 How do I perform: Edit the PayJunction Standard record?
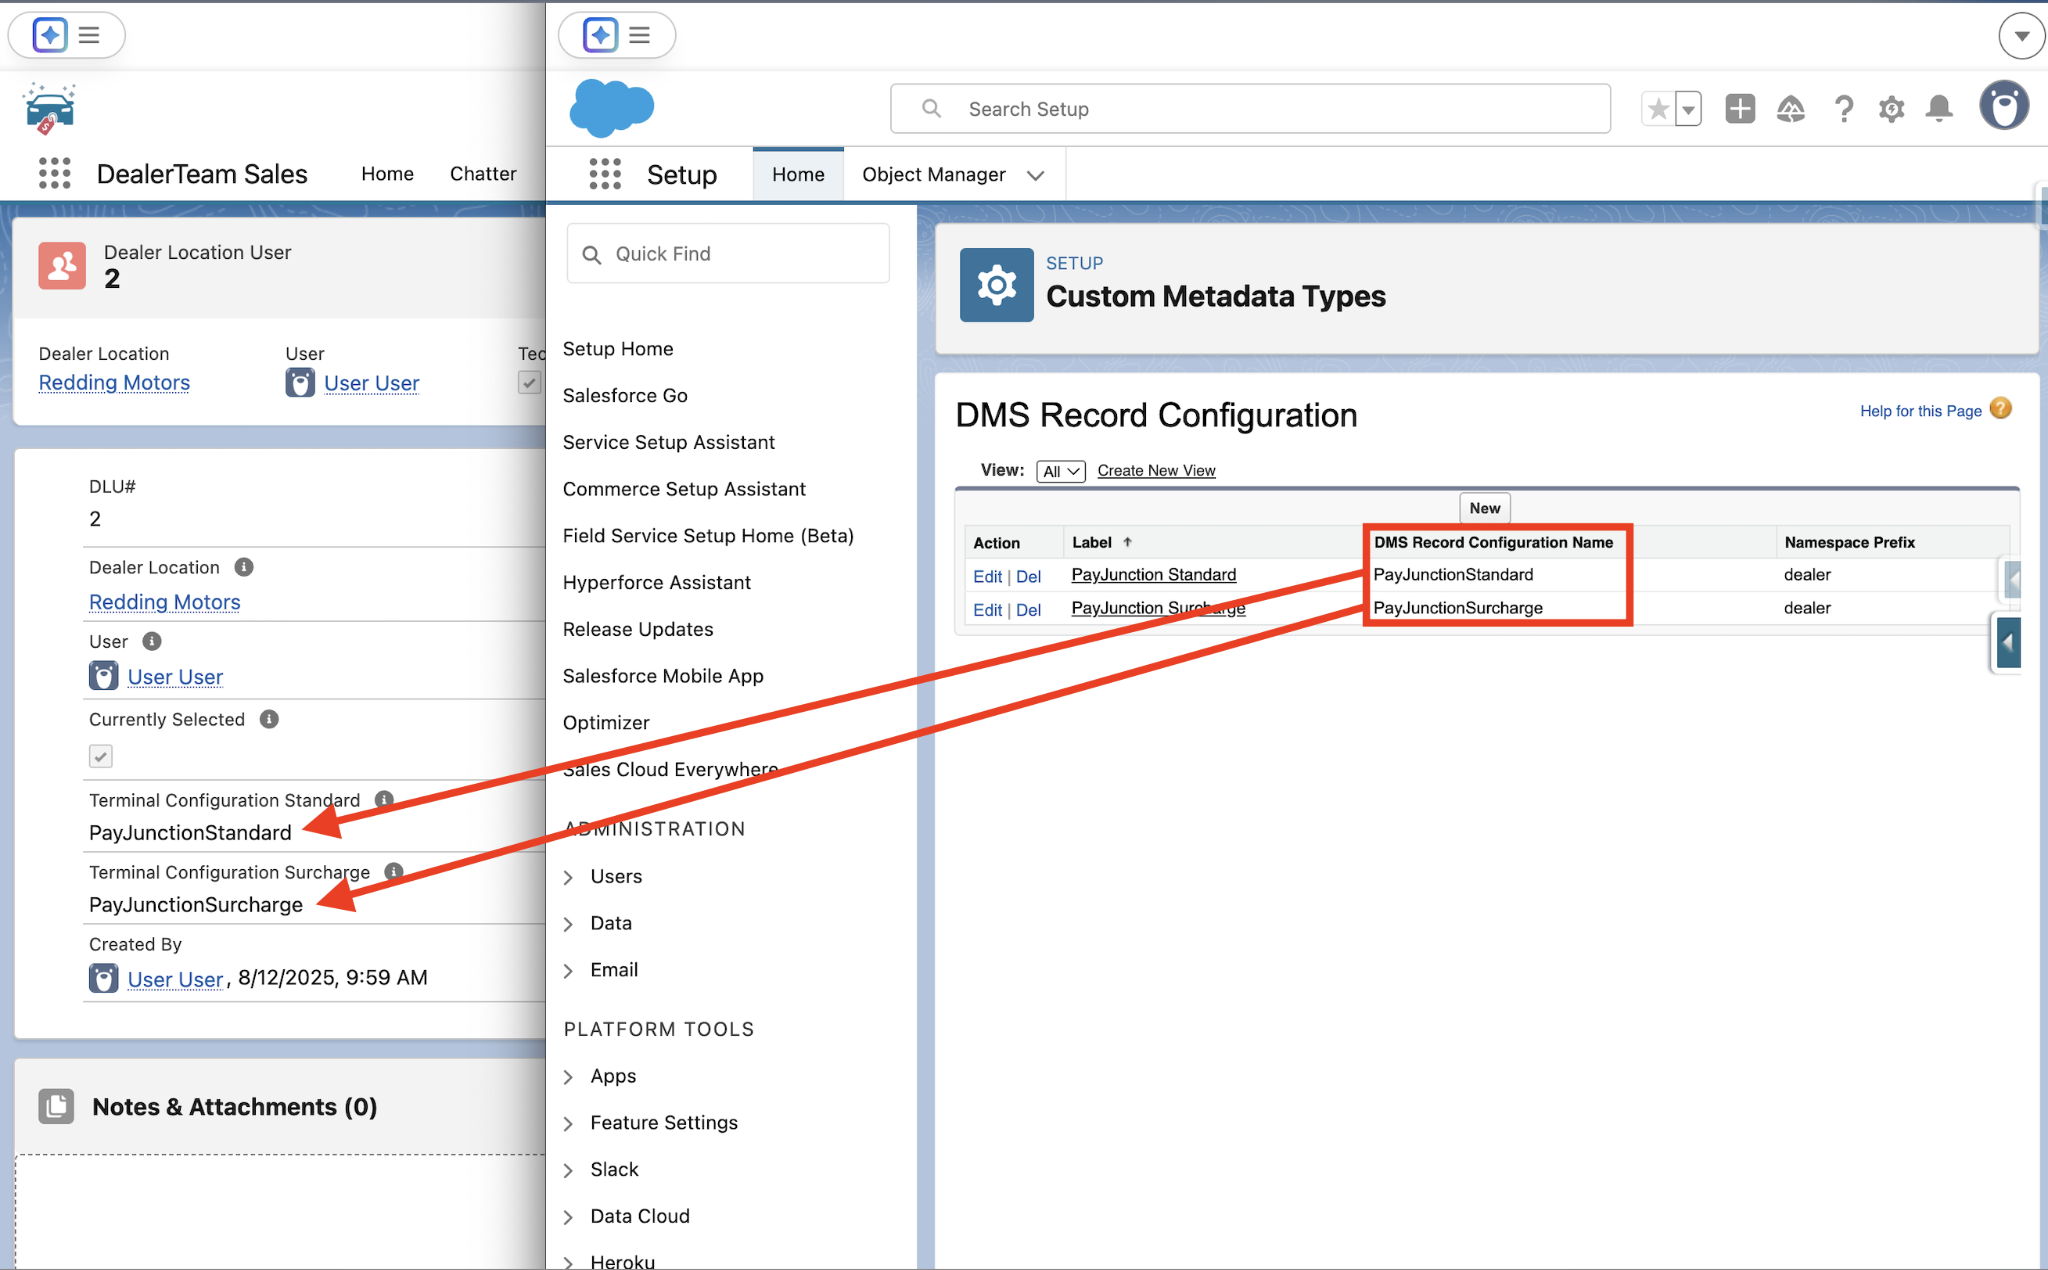pyautogui.click(x=987, y=576)
